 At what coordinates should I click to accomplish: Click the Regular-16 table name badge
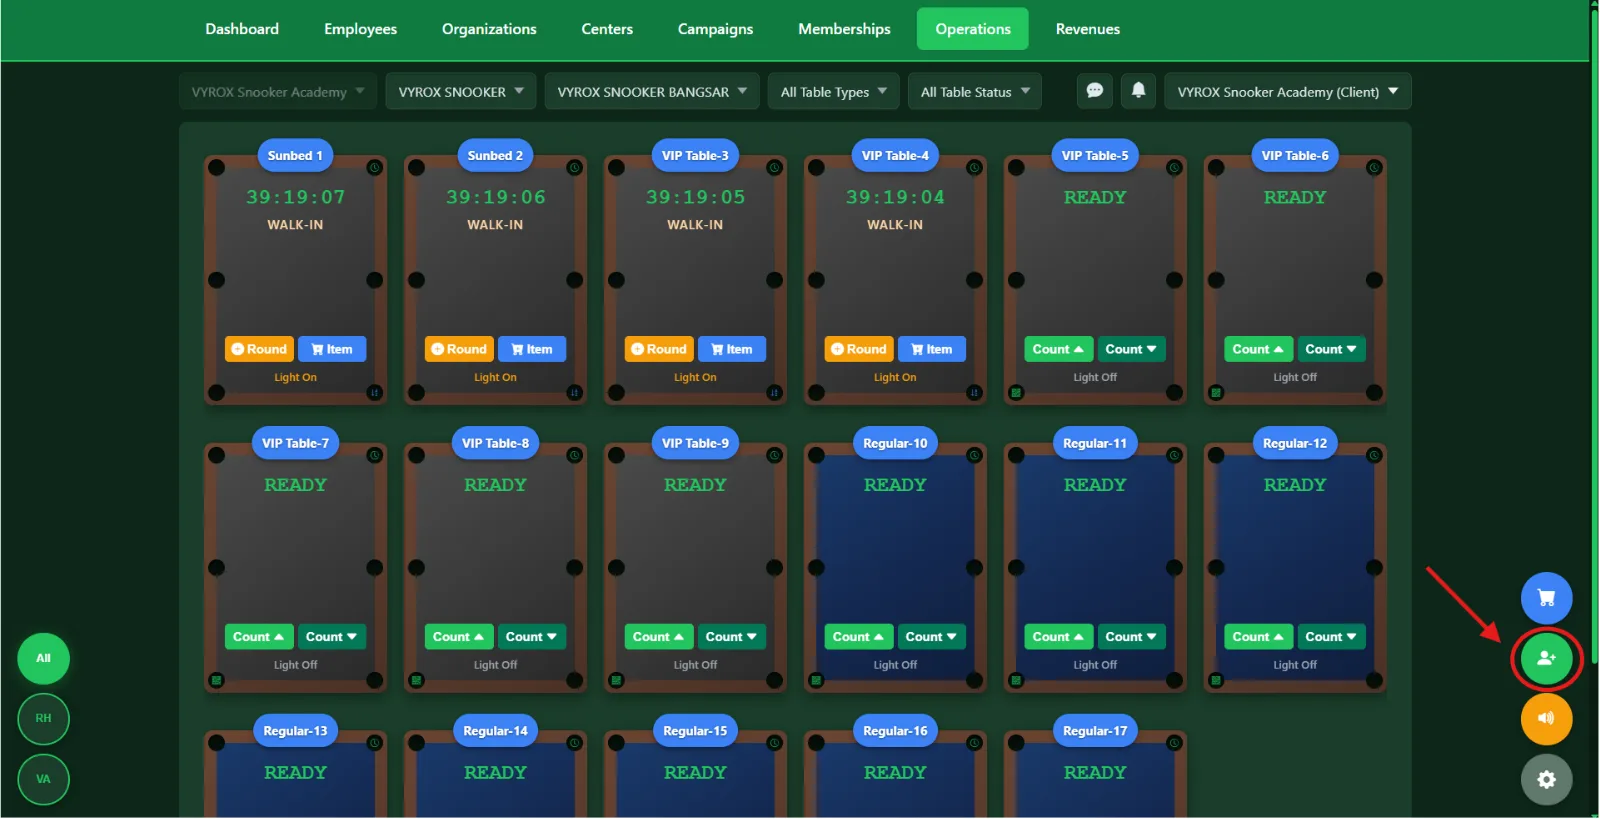[895, 731]
